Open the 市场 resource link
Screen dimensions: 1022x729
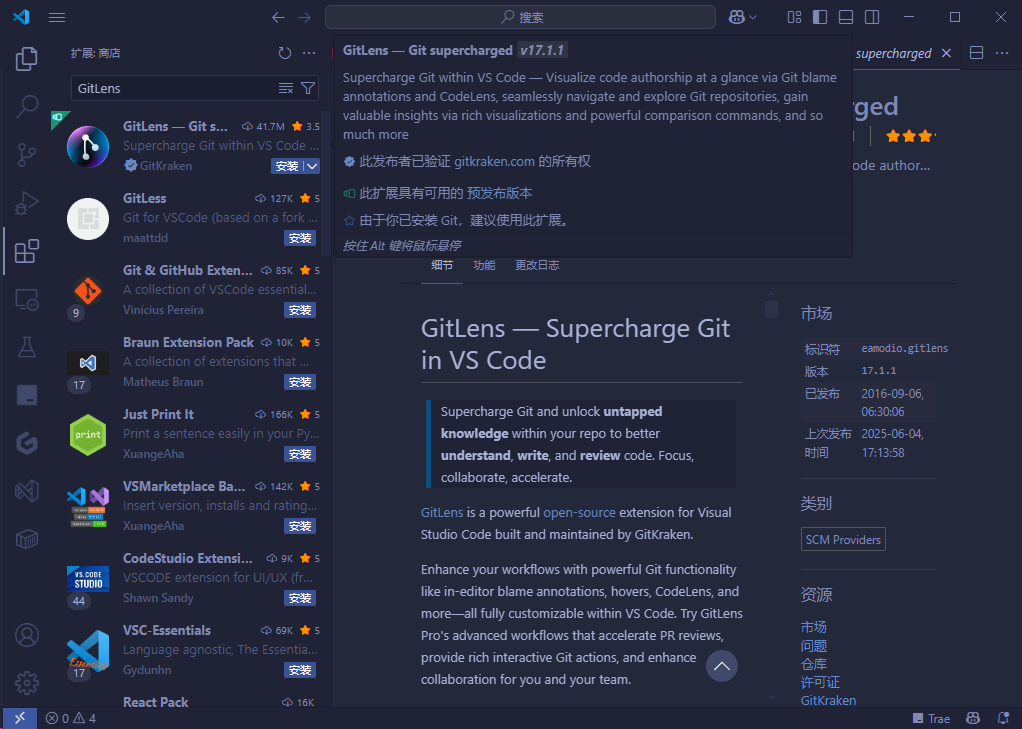[x=813, y=627]
